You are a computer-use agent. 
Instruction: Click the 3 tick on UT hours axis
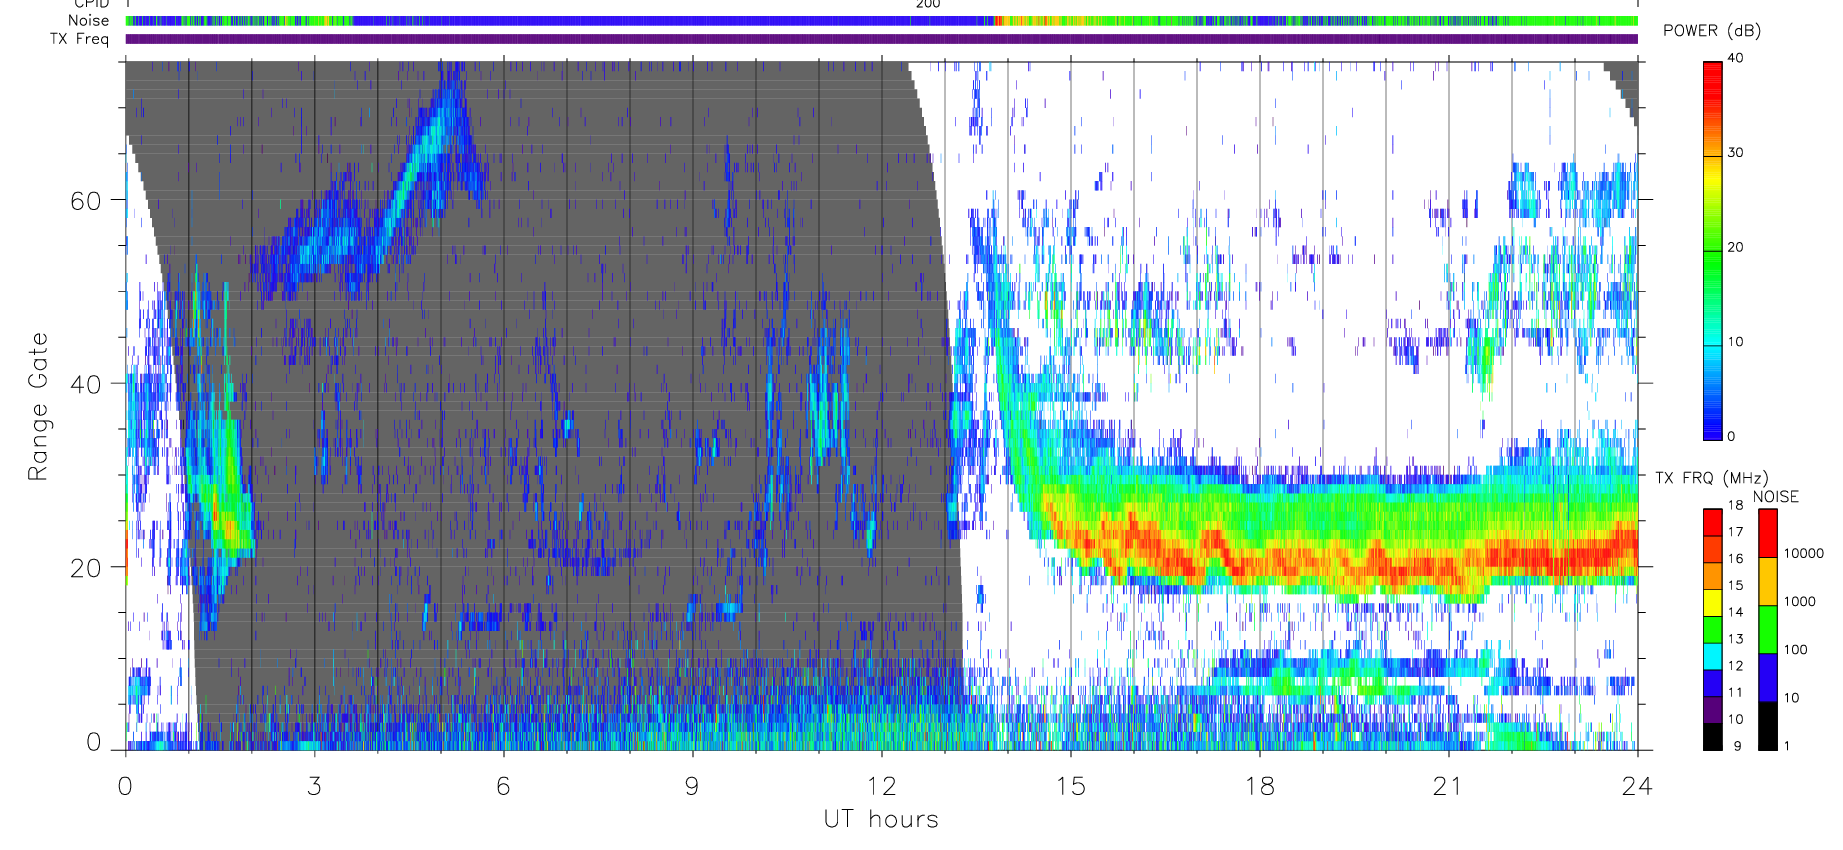click(315, 786)
